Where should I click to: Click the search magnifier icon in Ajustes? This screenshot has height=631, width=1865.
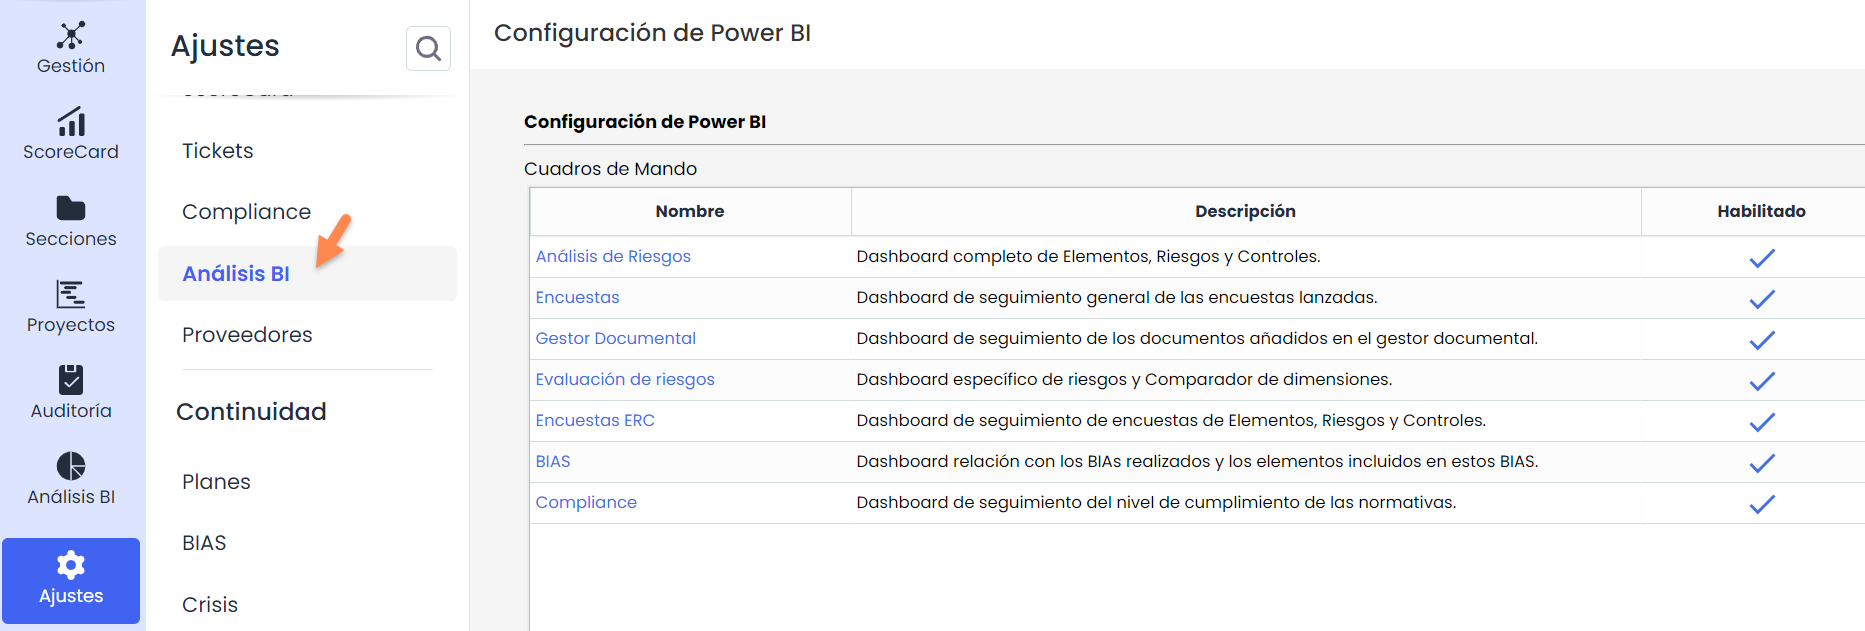tap(428, 48)
